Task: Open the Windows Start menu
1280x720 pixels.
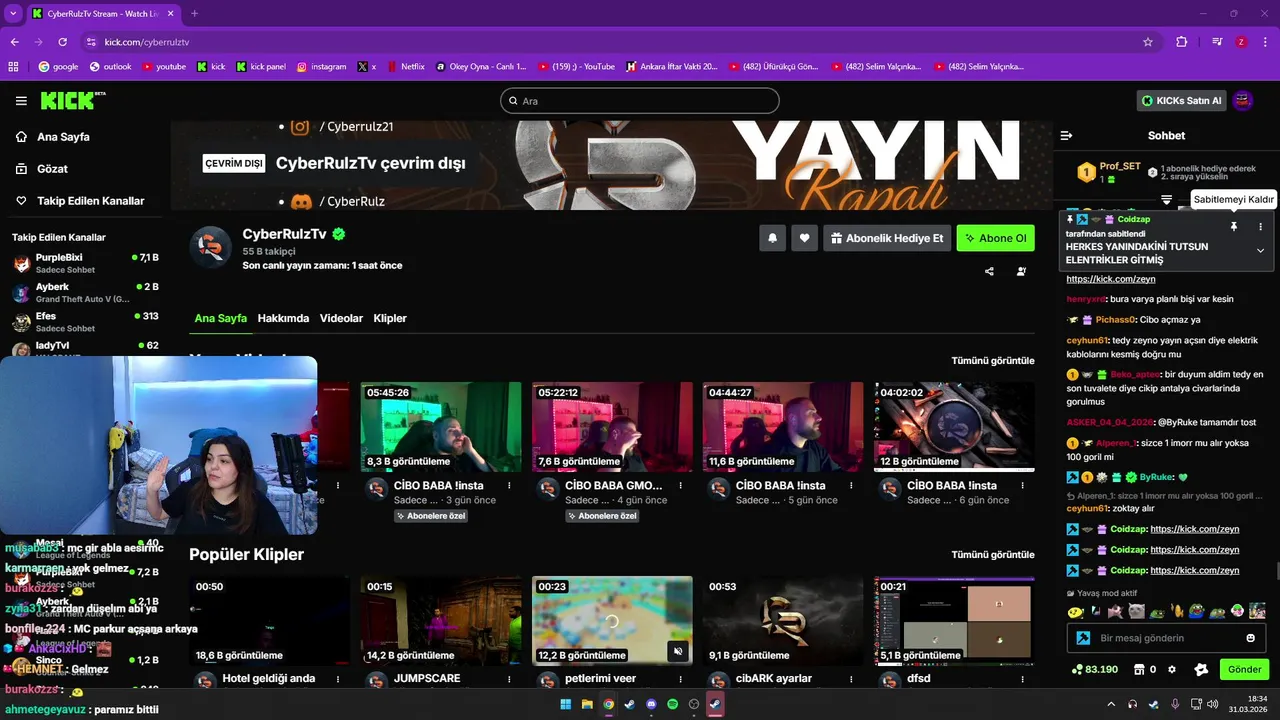Action: point(566,704)
